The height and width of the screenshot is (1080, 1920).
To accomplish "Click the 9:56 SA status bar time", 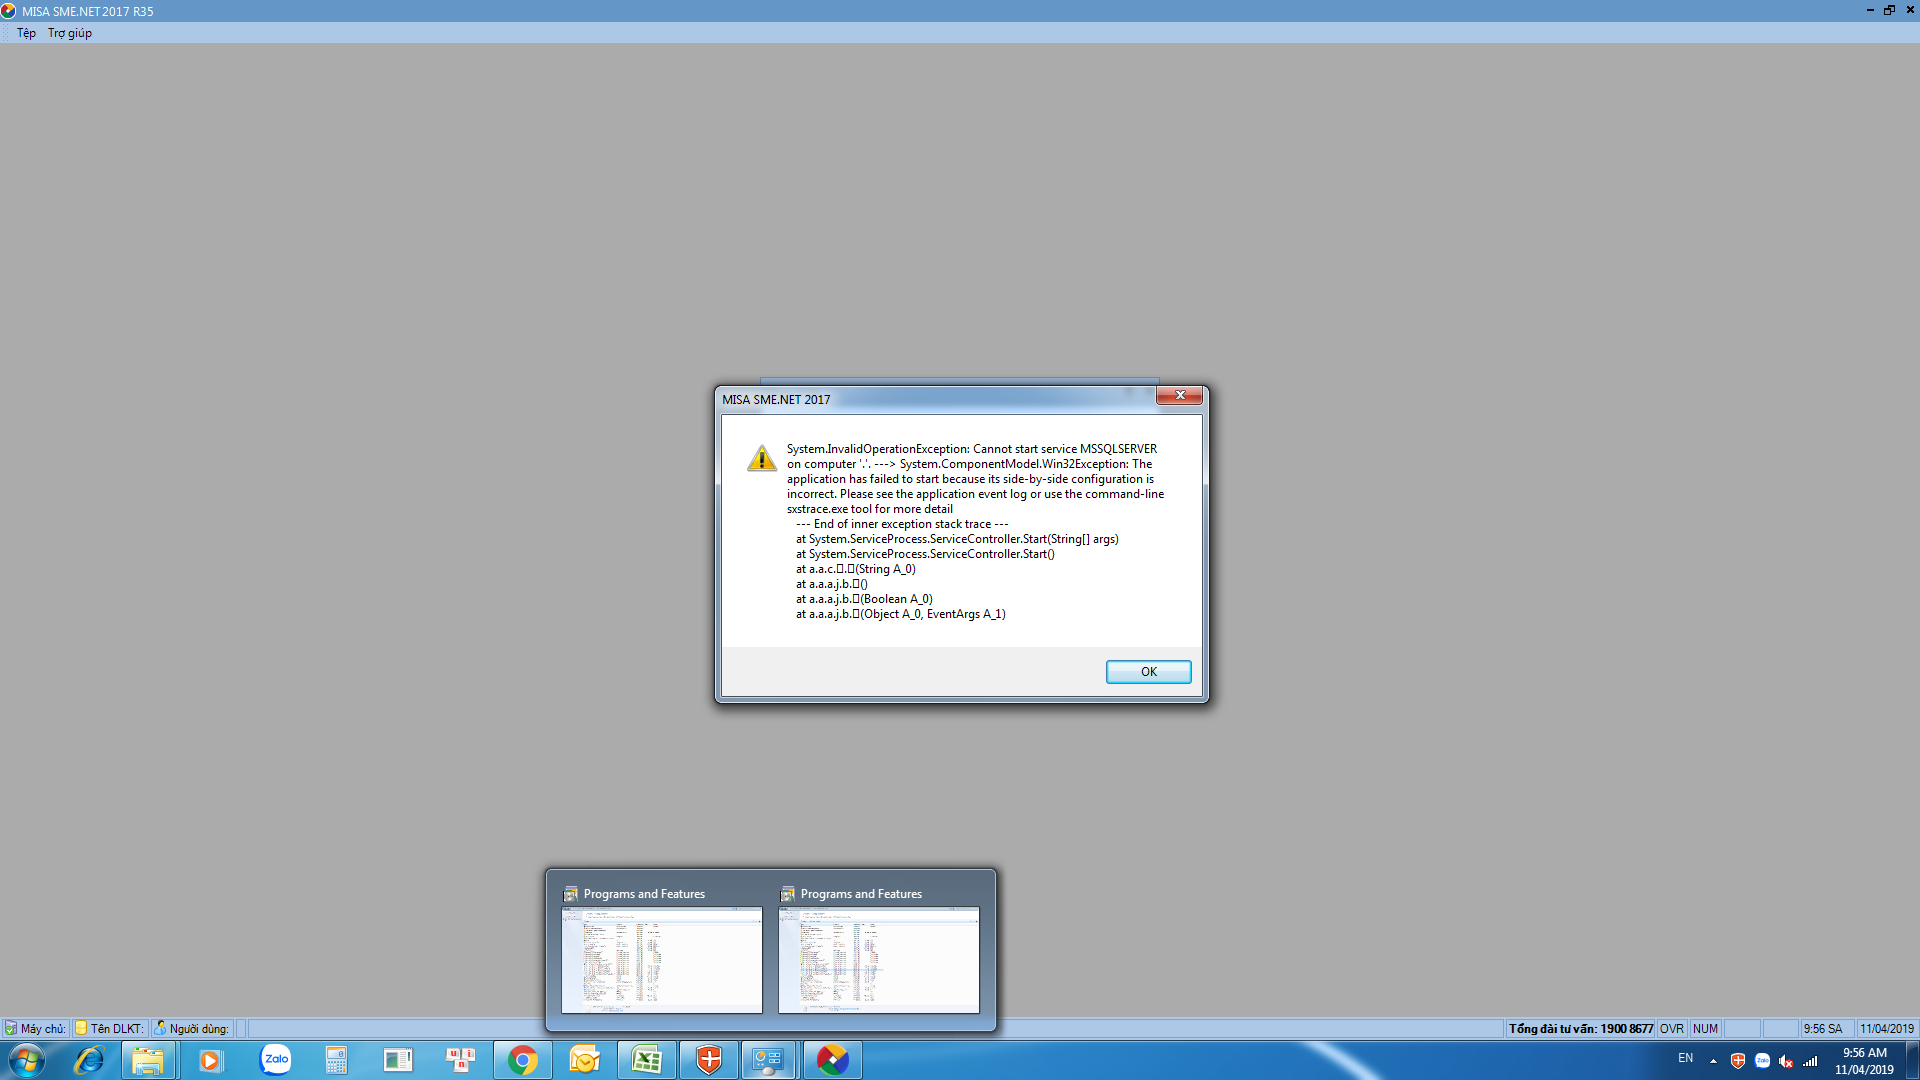I will (1823, 1029).
